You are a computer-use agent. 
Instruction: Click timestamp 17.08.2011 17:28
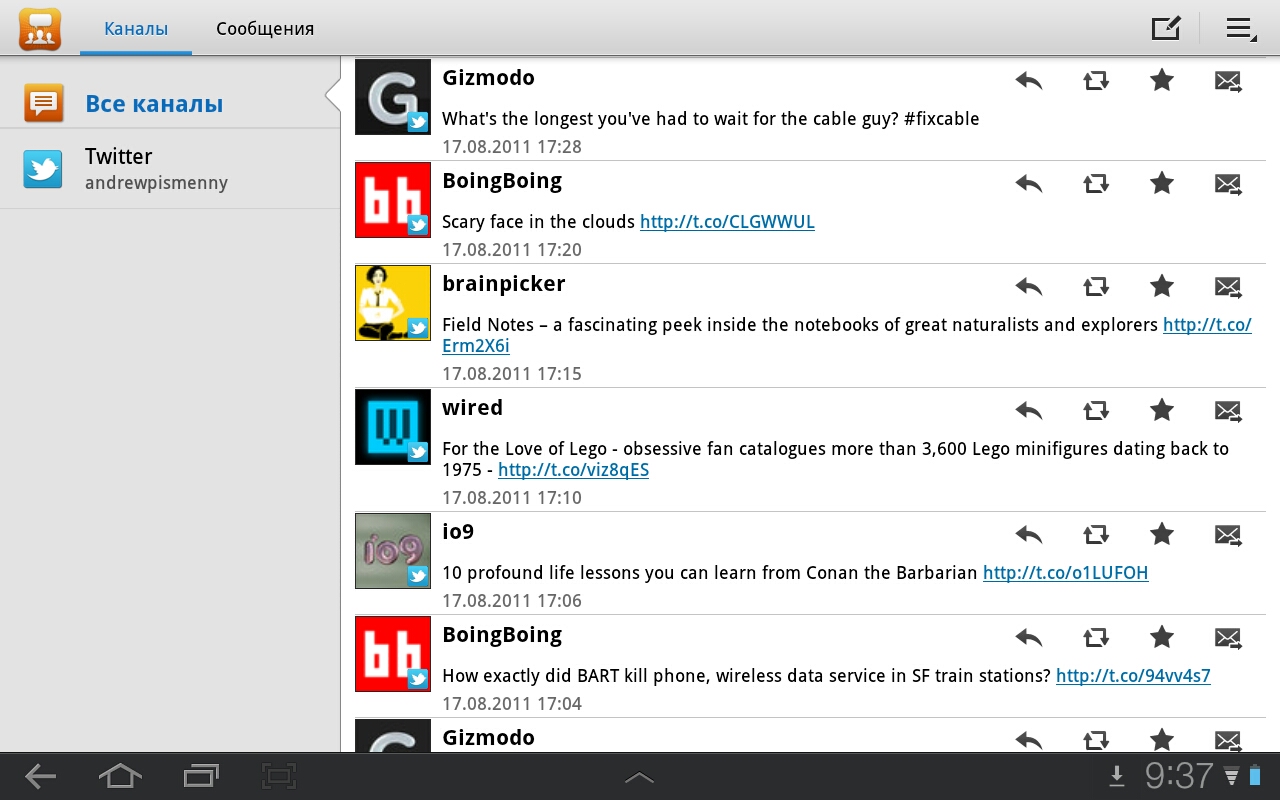point(512,147)
